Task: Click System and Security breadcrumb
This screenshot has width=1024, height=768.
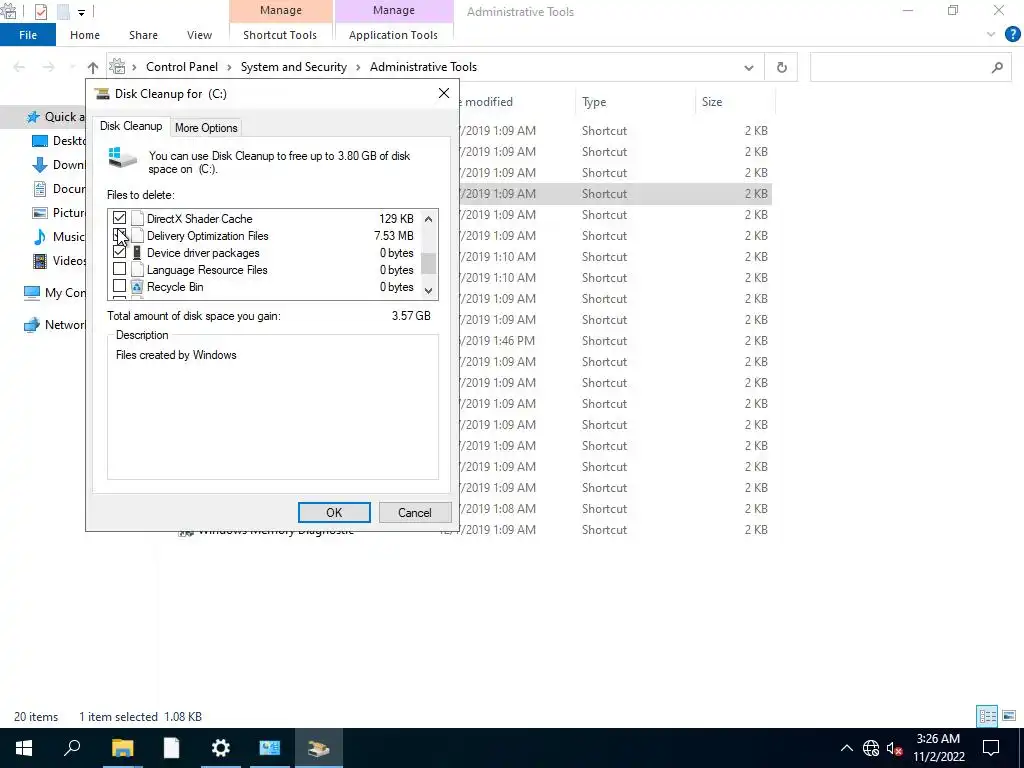Action: click(294, 67)
